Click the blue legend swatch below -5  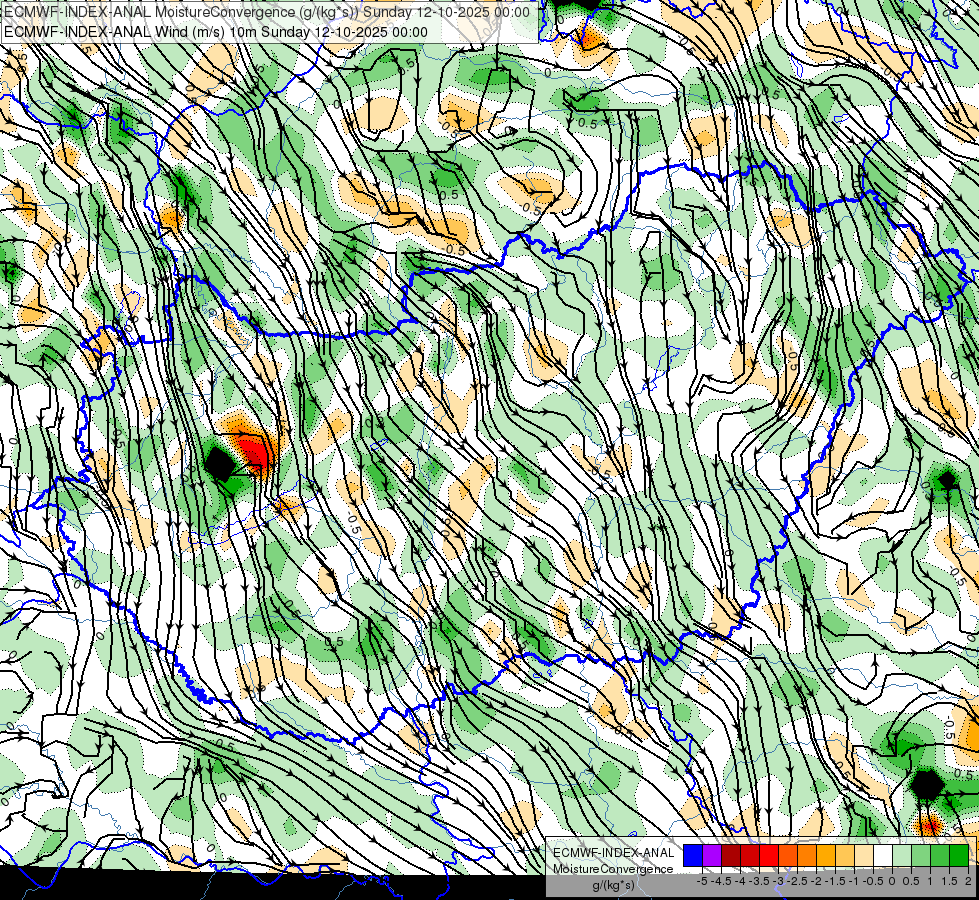(x=693, y=855)
